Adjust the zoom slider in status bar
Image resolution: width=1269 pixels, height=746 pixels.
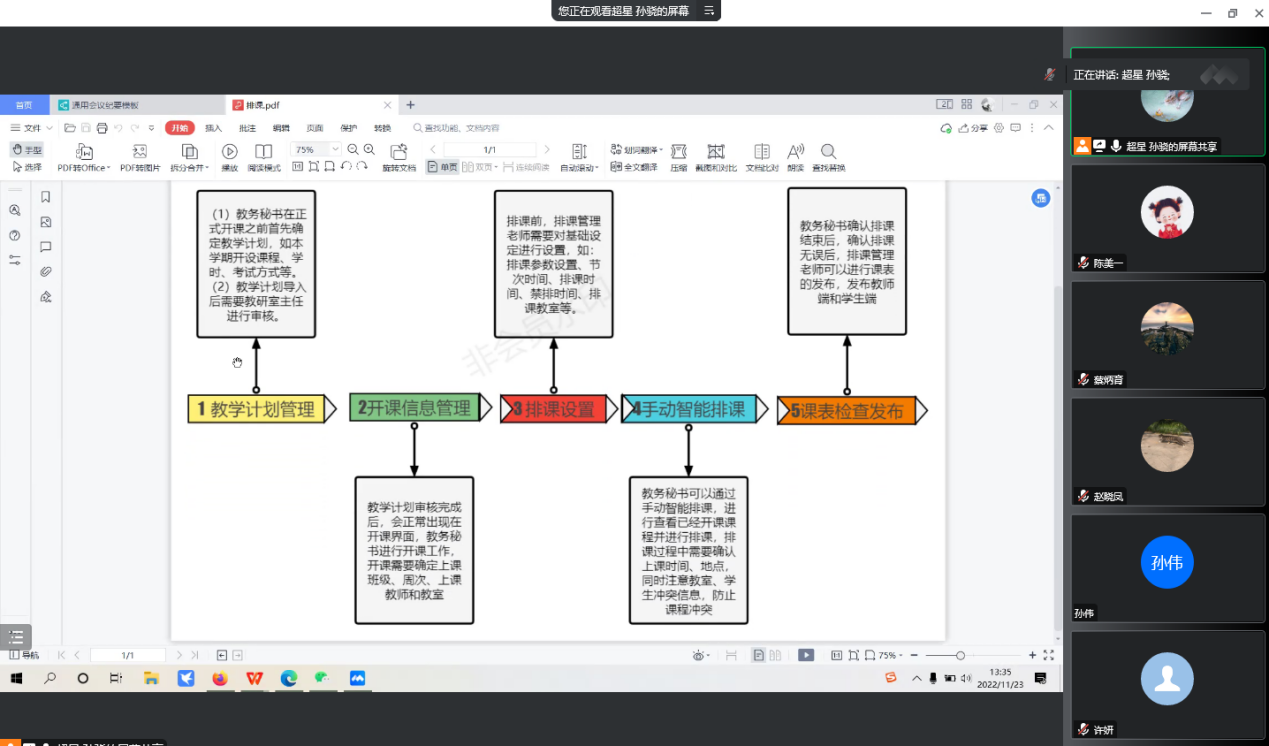pos(960,655)
